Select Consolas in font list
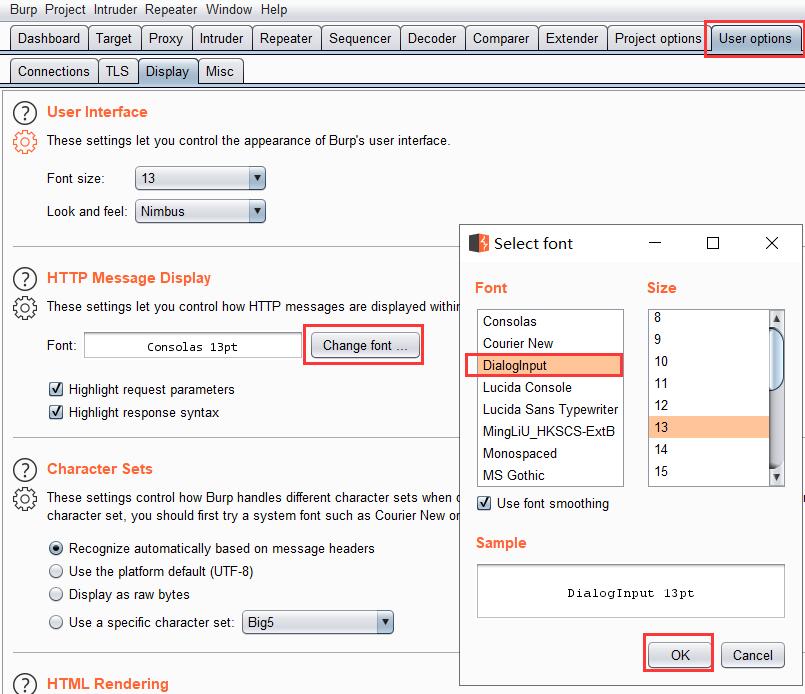 550,321
